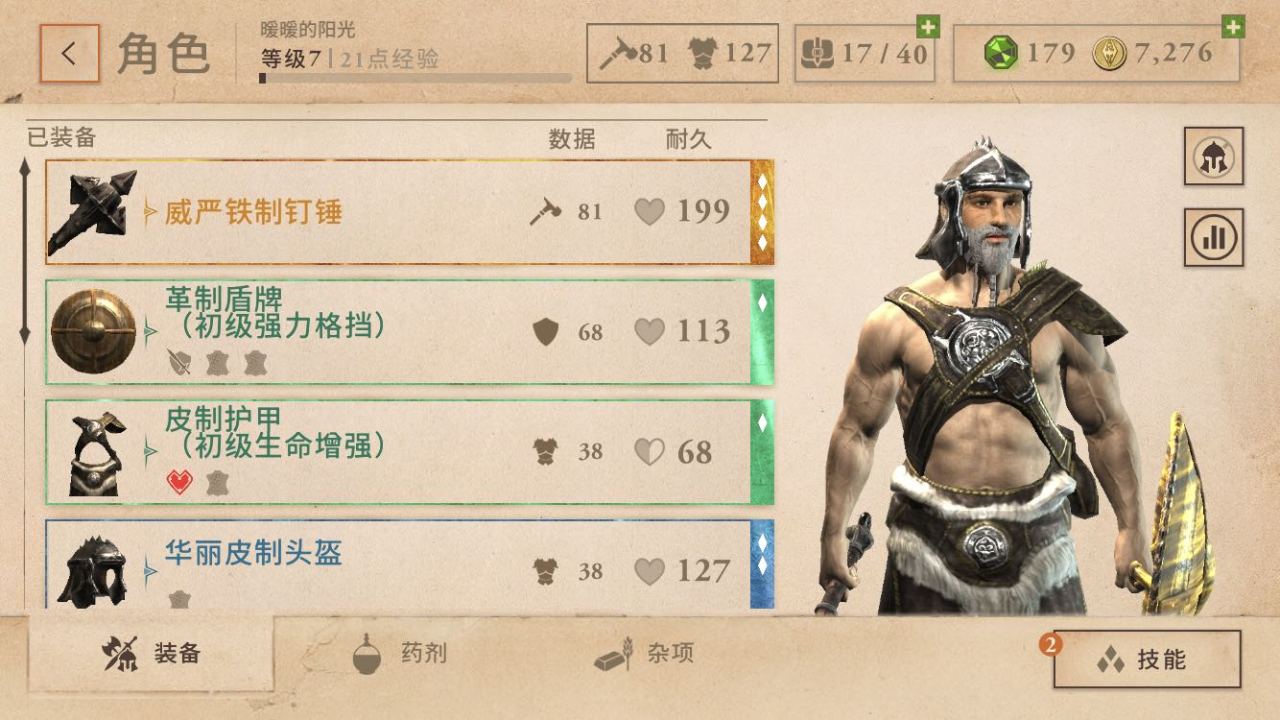Tap the green plus on inventory capacity
The width and height of the screenshot is (1280, 720).
pyautogui.click(x=928, y=27)
